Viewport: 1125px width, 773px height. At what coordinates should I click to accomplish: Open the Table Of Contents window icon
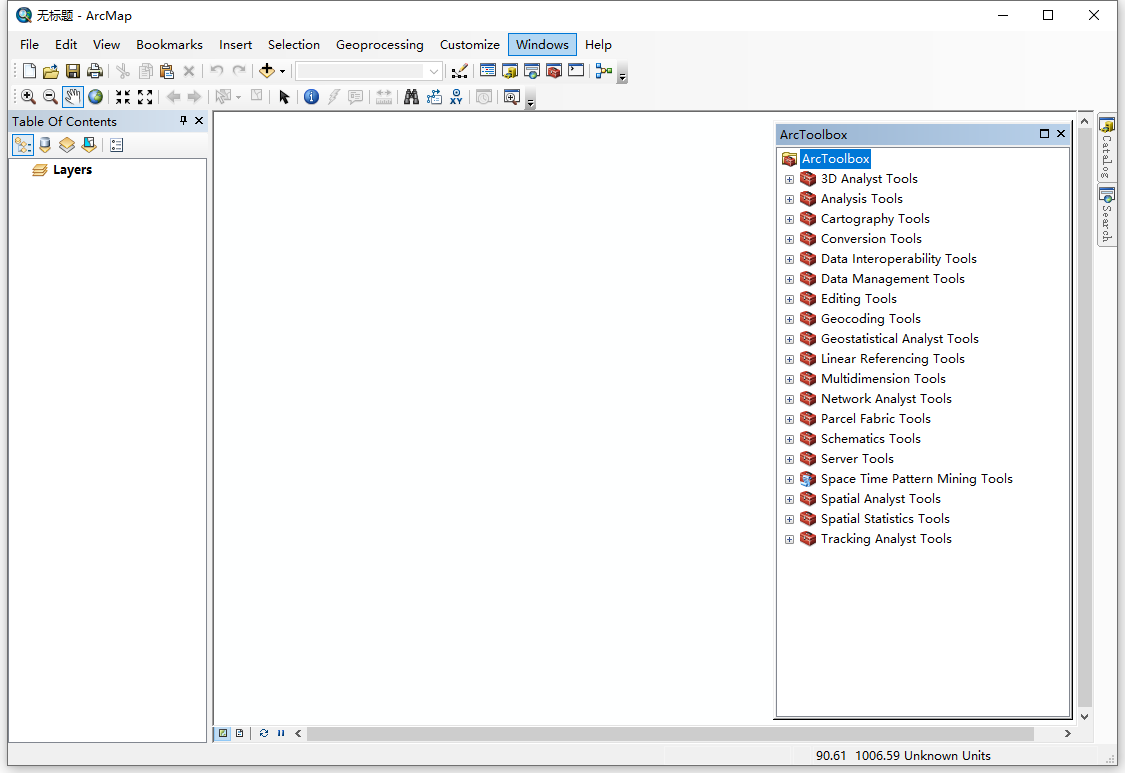click(488, 71)
